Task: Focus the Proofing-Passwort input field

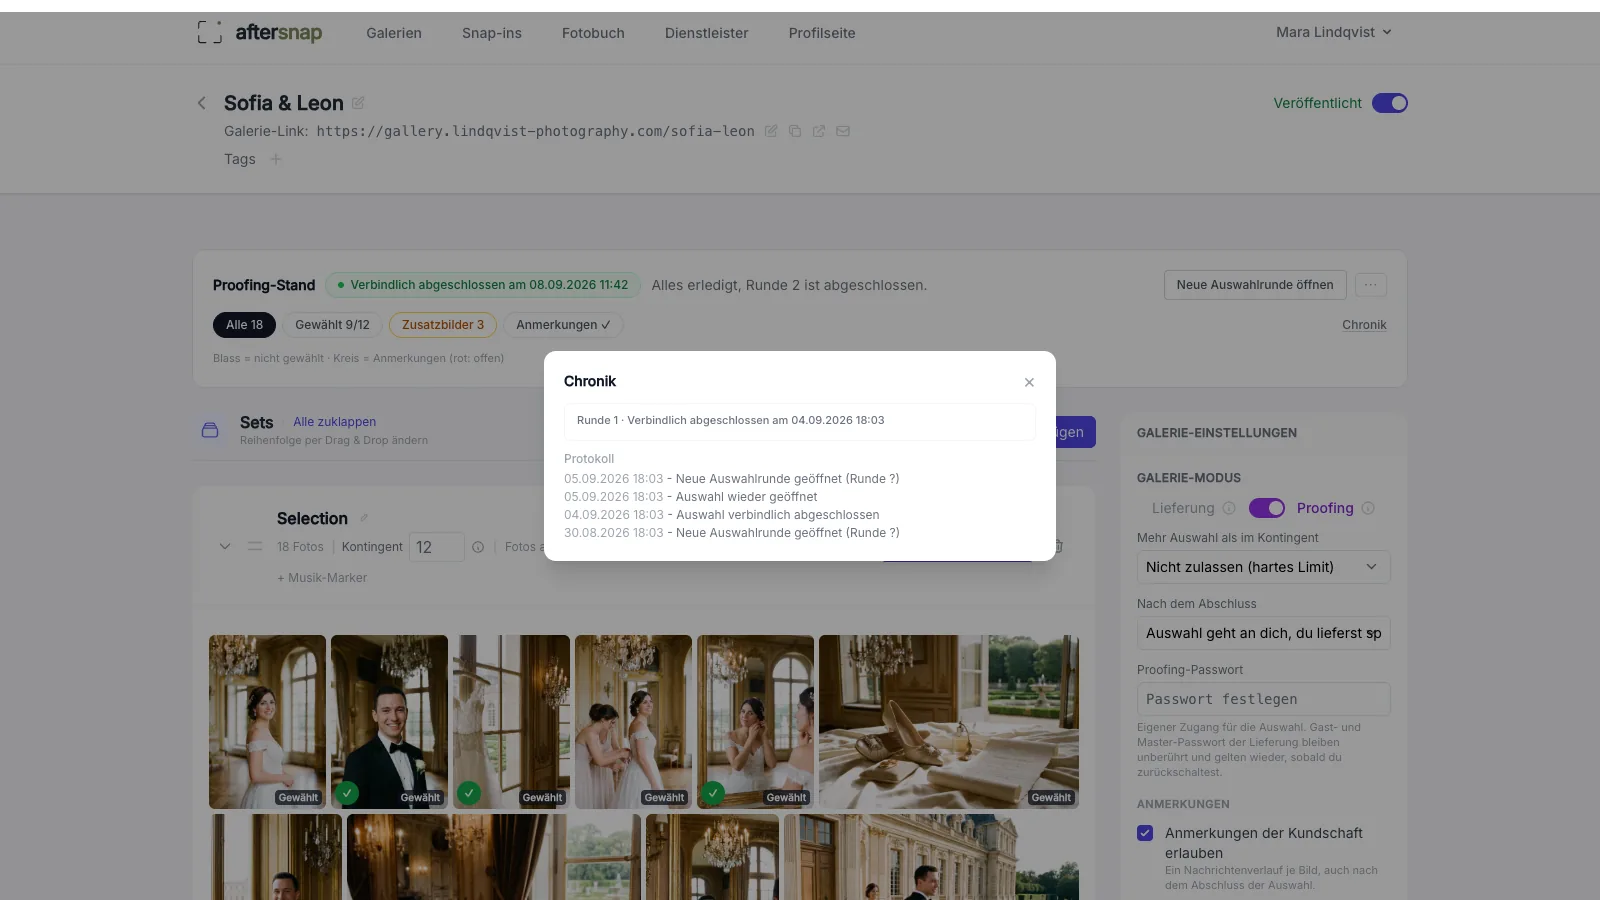Action: pyautogui.click(x=1263, y=699)
